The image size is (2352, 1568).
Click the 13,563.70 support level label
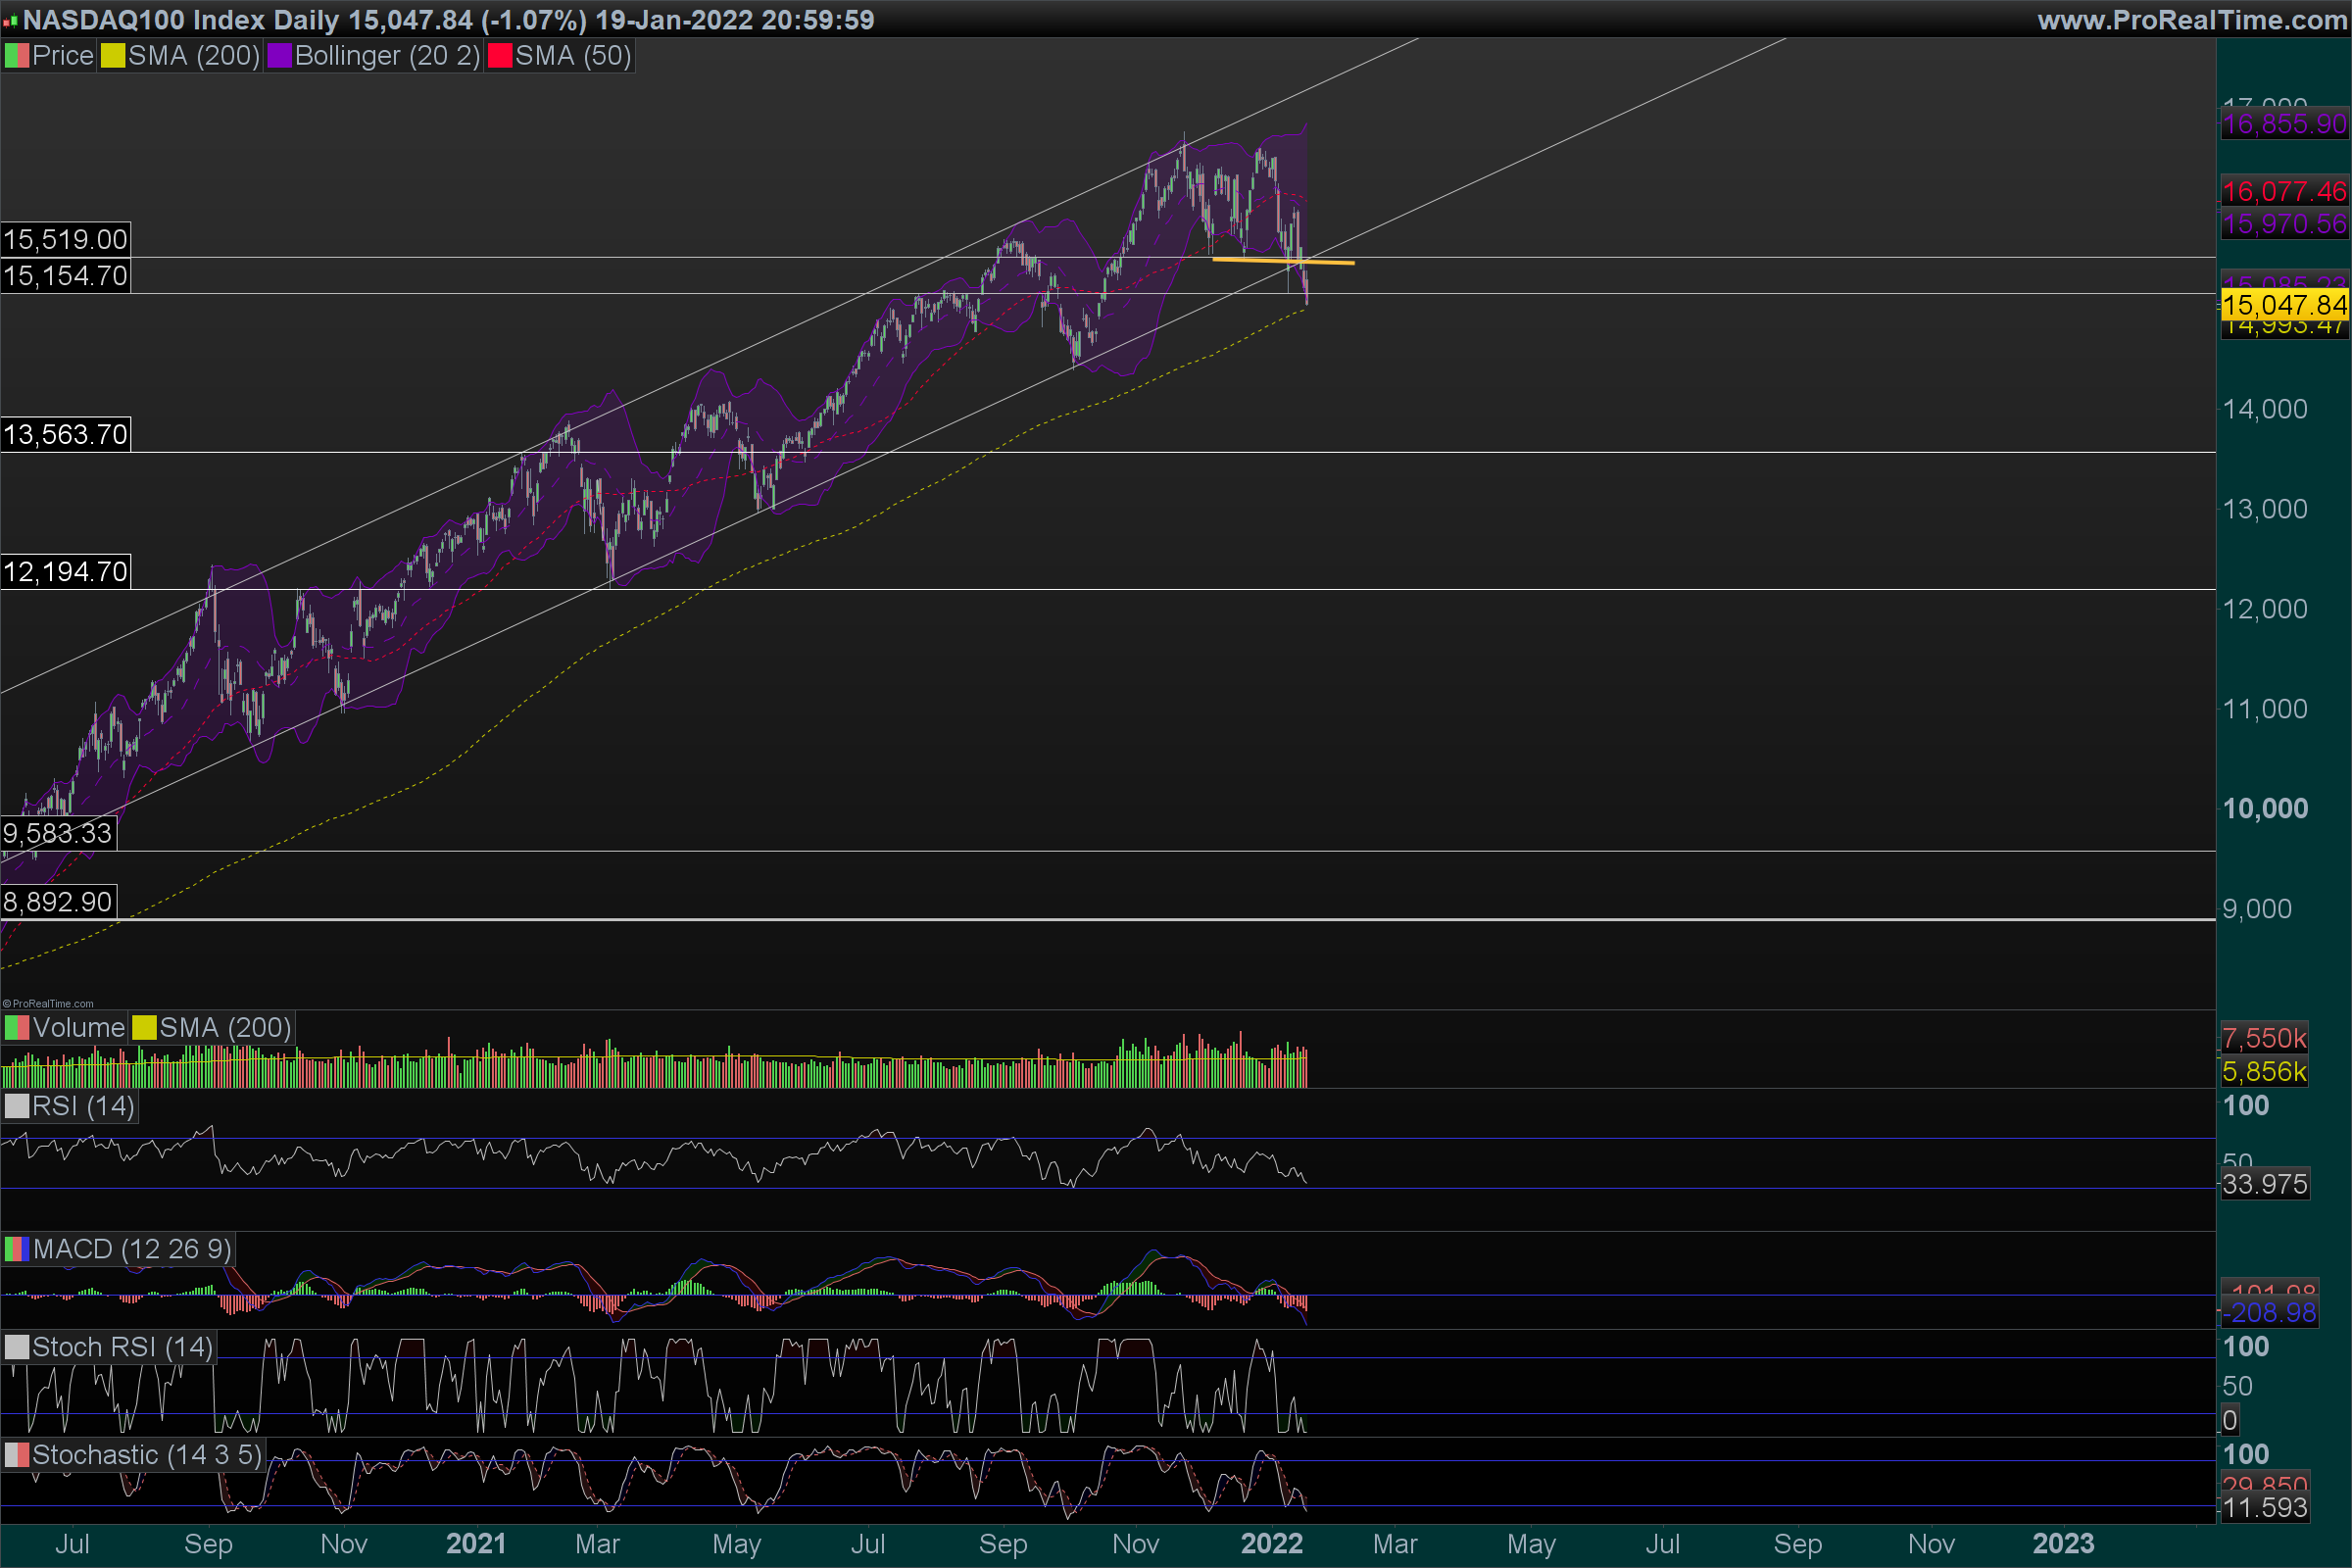click(65, 435)
